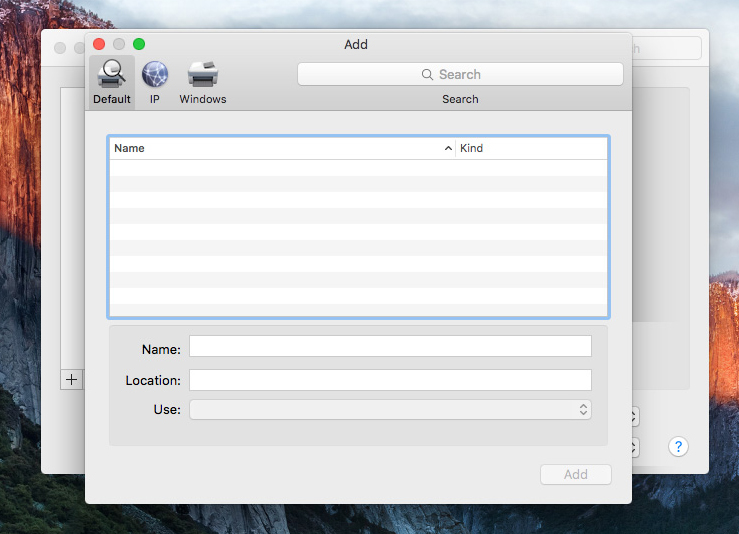Open help with the question mark icon
Viewport: 739px width, 534px height.
point(678,446)
